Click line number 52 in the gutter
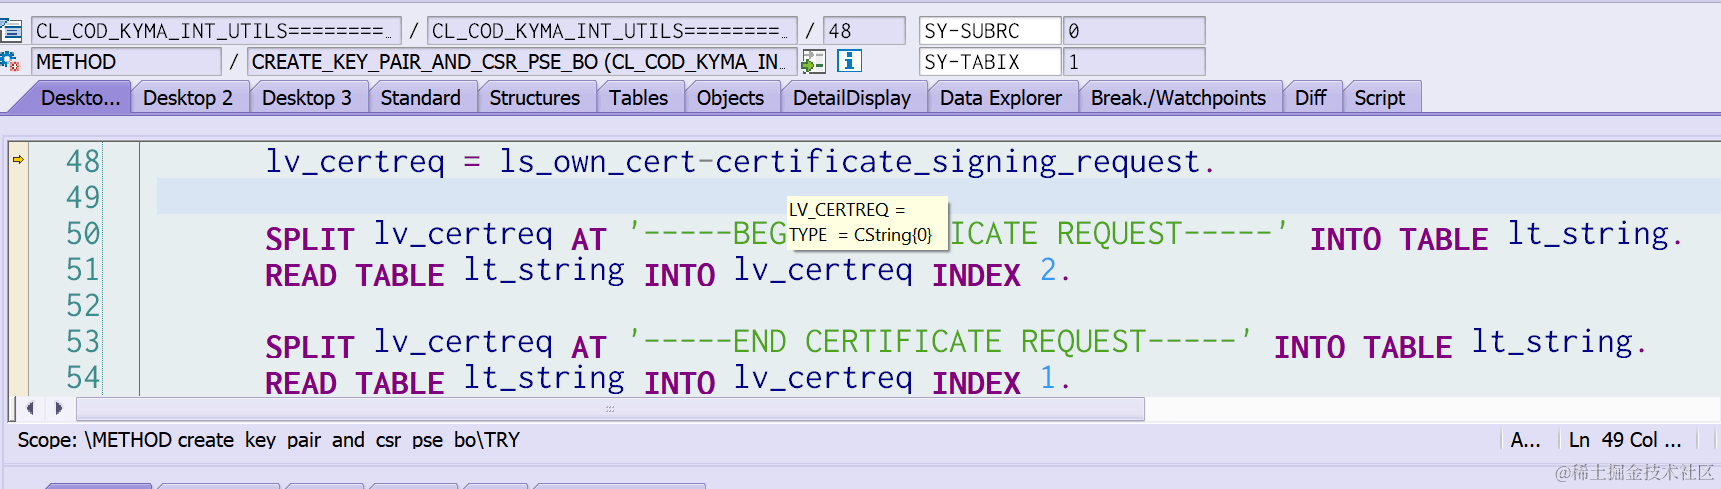Viewport: 1721px width, 489px height. 83,305
